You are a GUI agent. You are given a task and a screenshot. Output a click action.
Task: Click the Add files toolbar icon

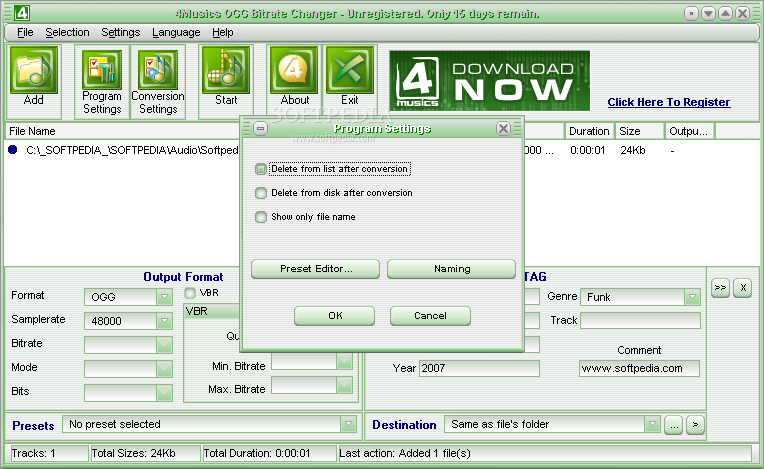coord(34,70)
